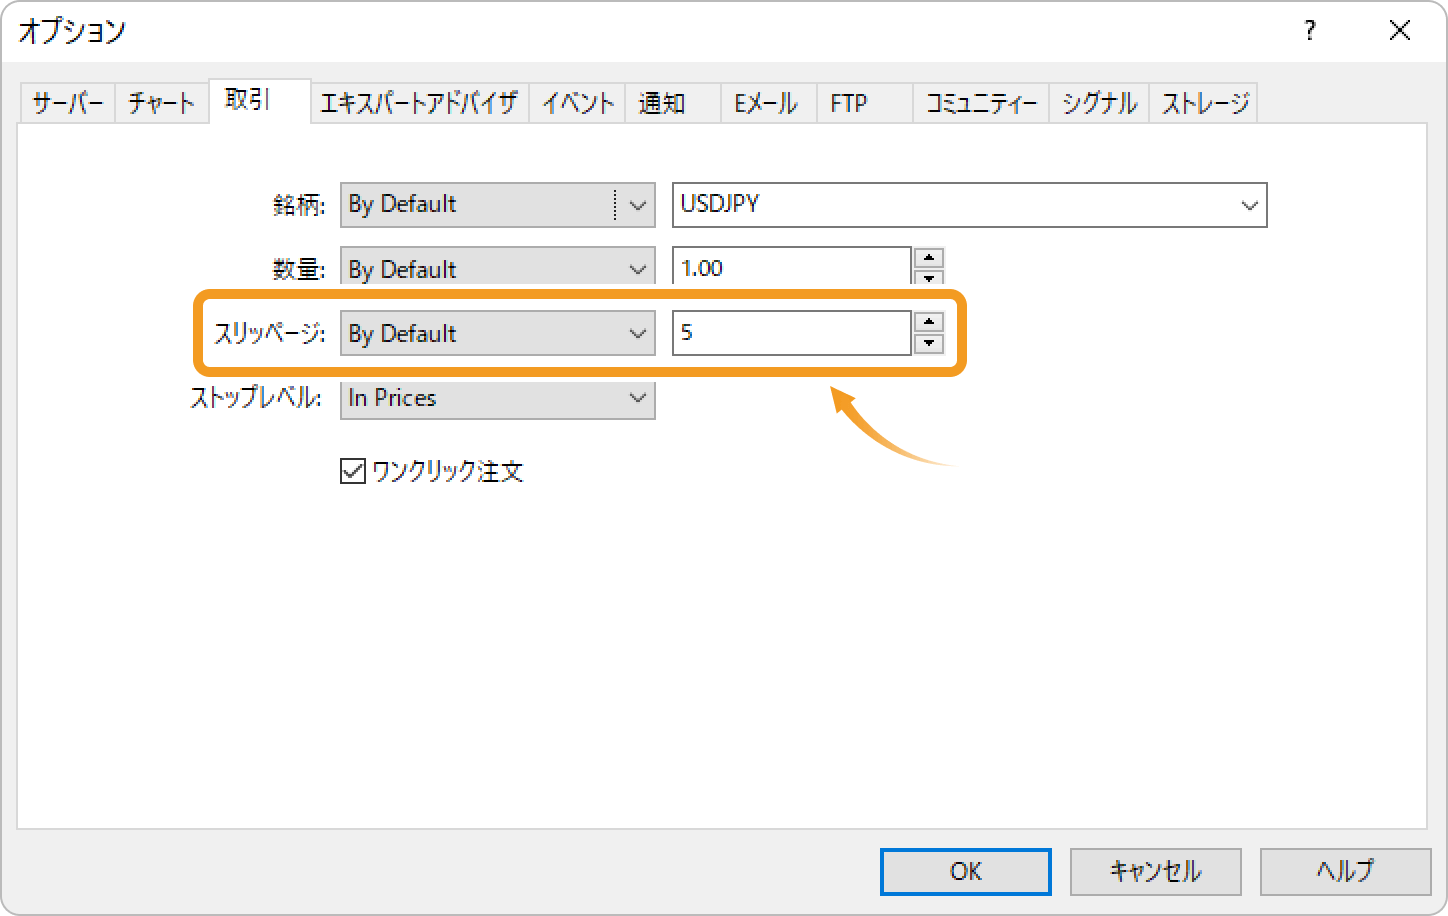Expand the 数量 By Default dropdown
This screenshot has height=916, width=1448.
pos(498,268)
